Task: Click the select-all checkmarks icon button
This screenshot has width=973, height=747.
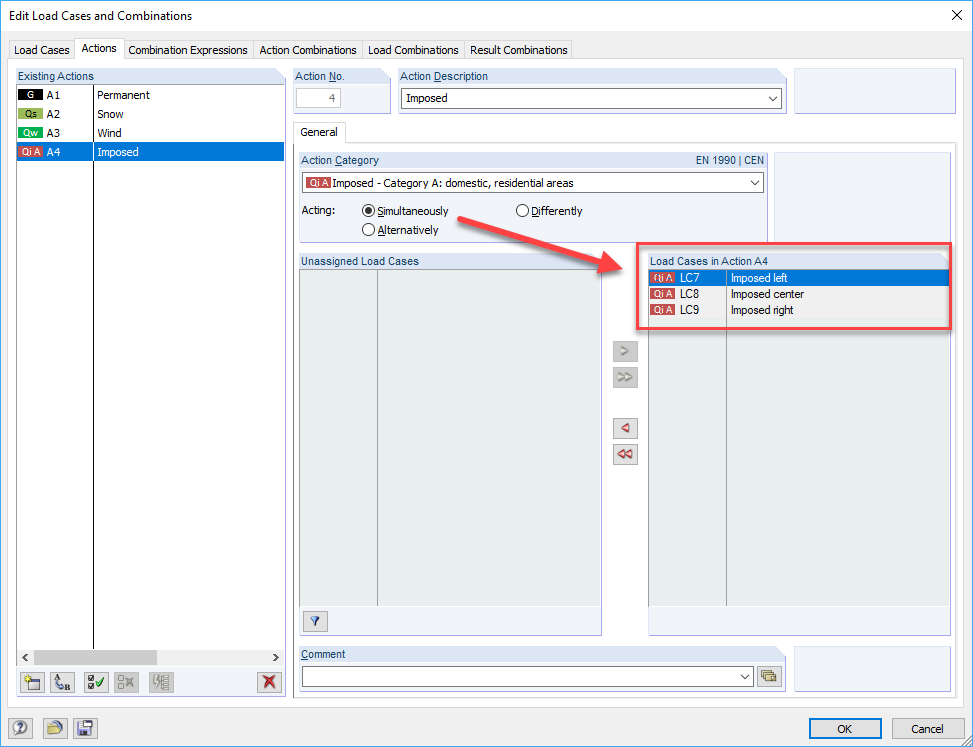Action: 97,682
